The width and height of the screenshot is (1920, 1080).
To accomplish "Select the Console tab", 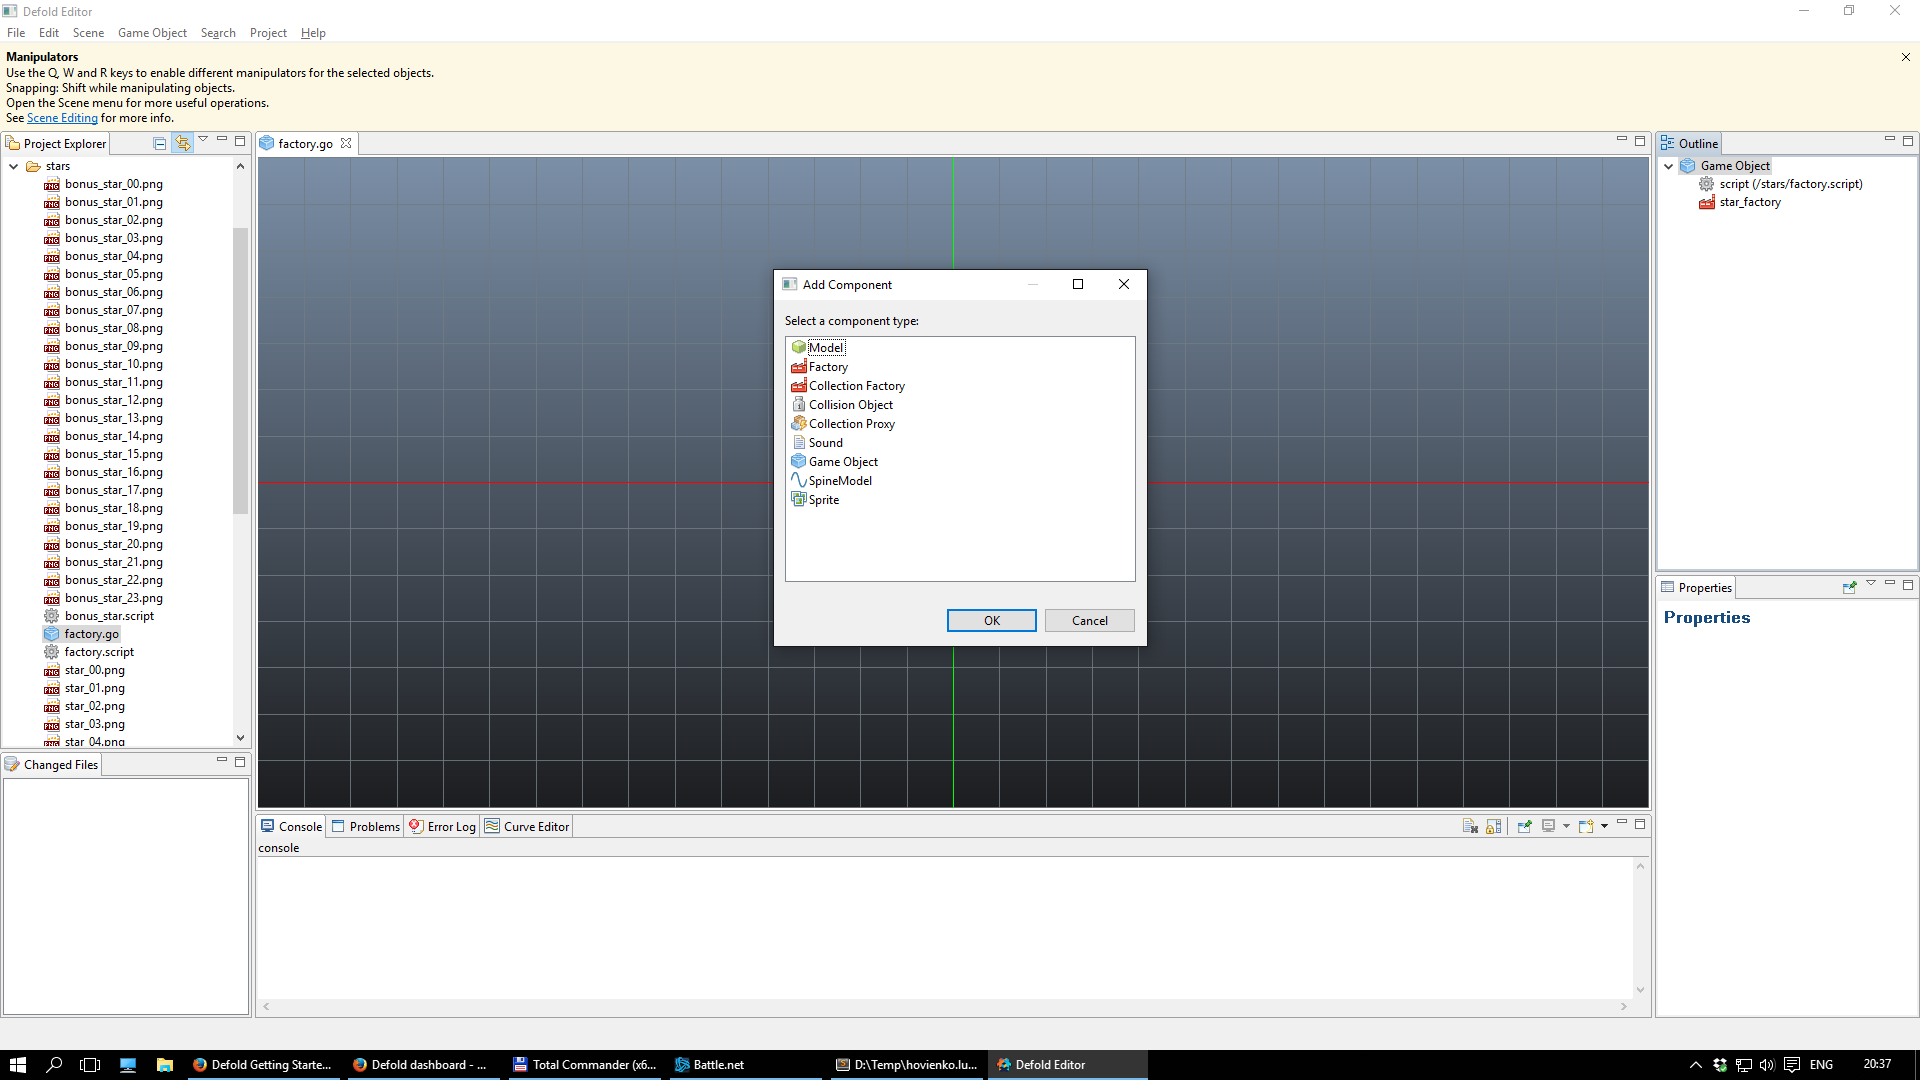I will 292,826.
